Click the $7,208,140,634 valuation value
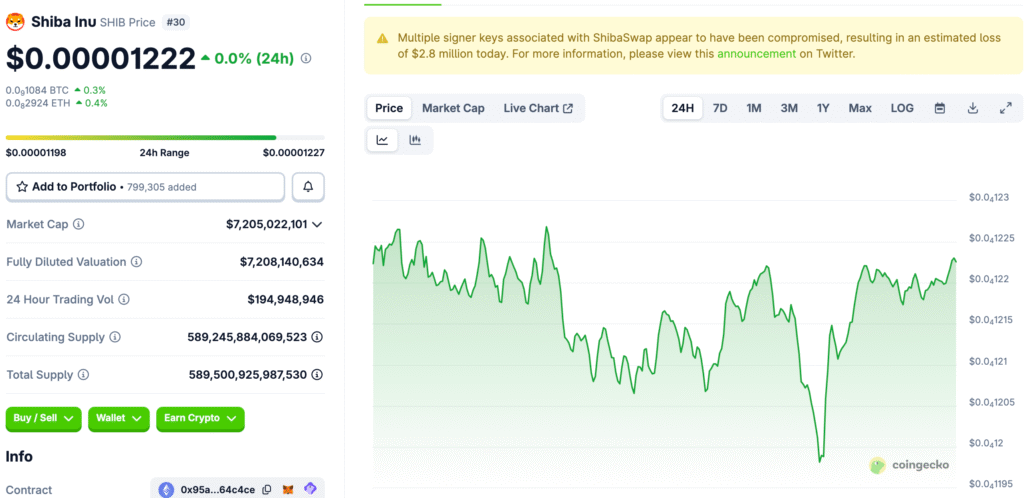1024x498 pixels. [281, 262]
